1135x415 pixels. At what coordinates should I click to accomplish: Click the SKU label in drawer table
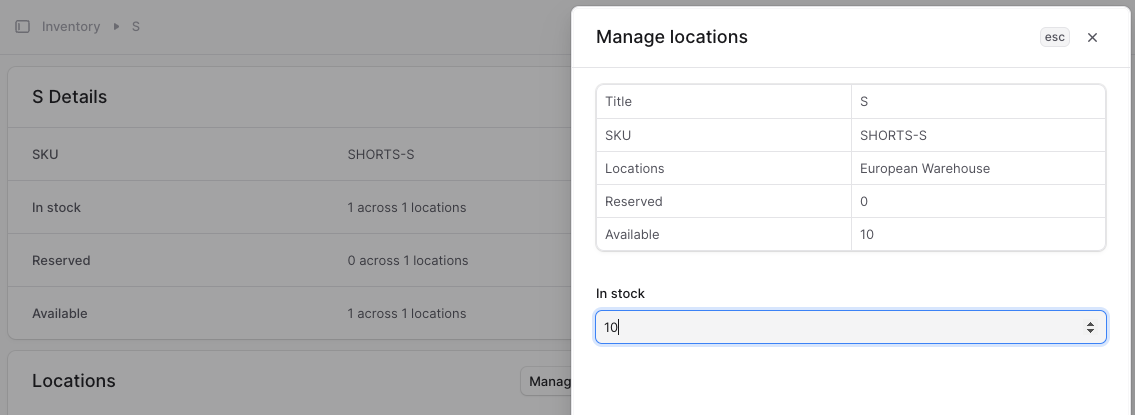(x=617, y=135)
